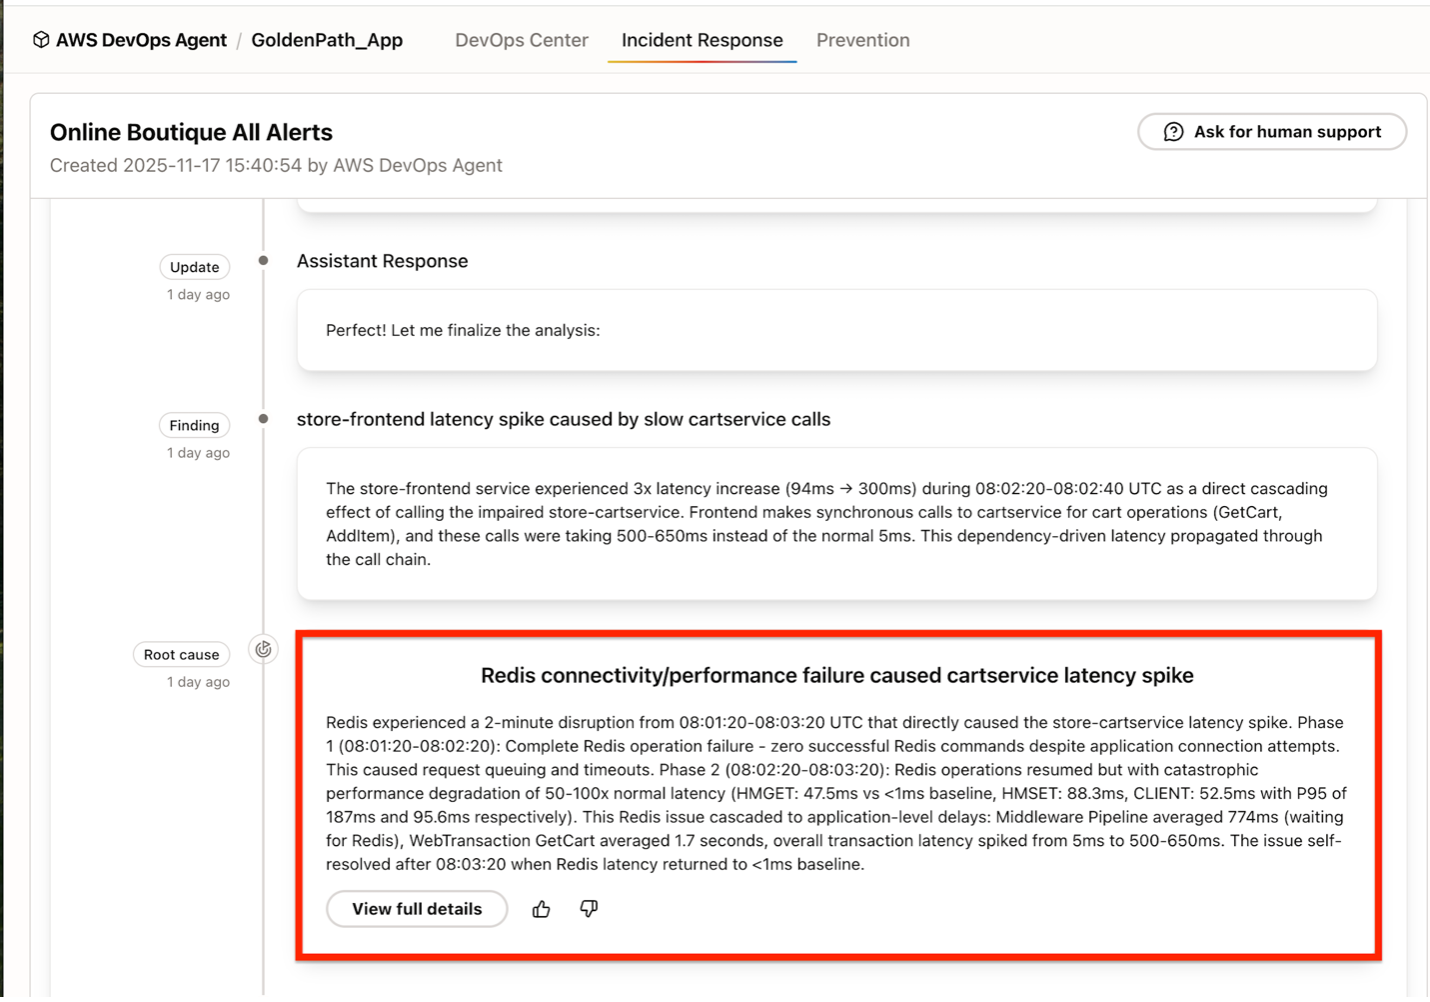Select the Incident Response tab

701,40
